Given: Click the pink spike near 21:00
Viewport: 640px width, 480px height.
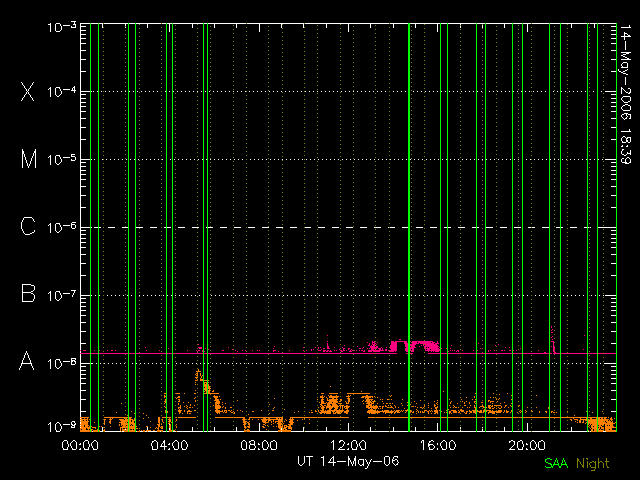Looking at the screenshot, I should coord(553,340).
